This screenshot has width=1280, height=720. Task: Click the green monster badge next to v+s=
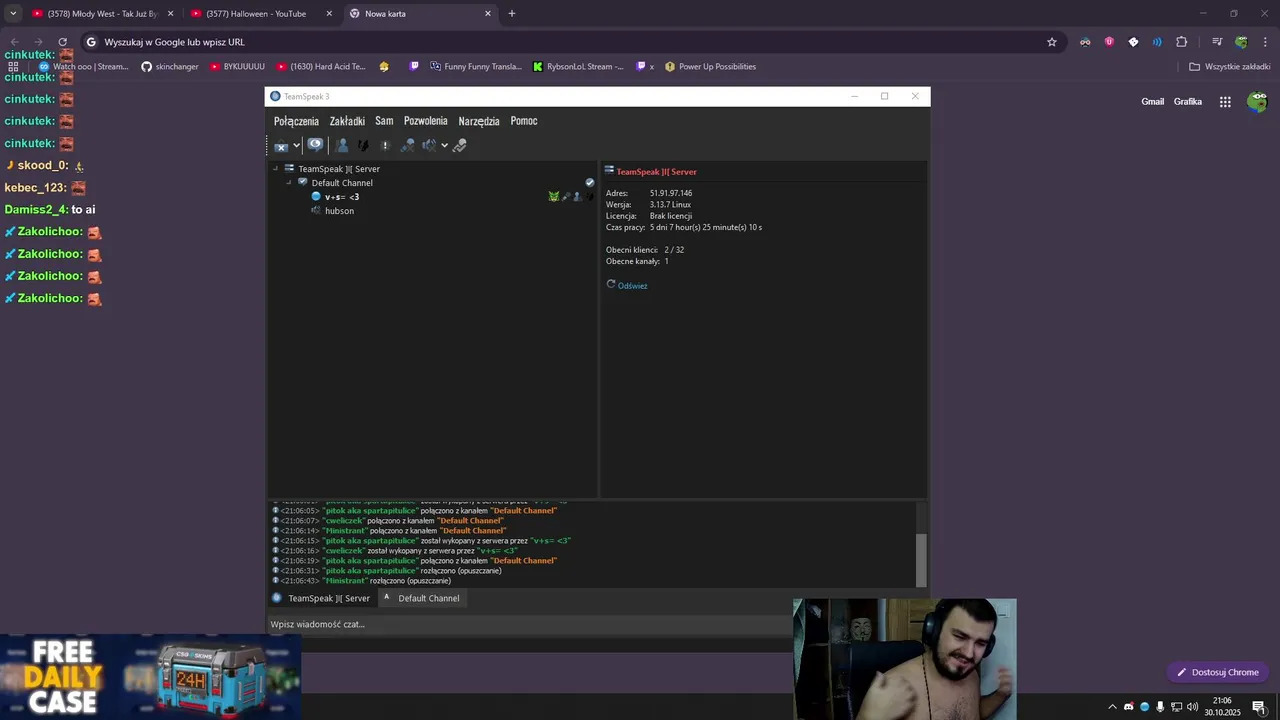click(x=553, y=197)
